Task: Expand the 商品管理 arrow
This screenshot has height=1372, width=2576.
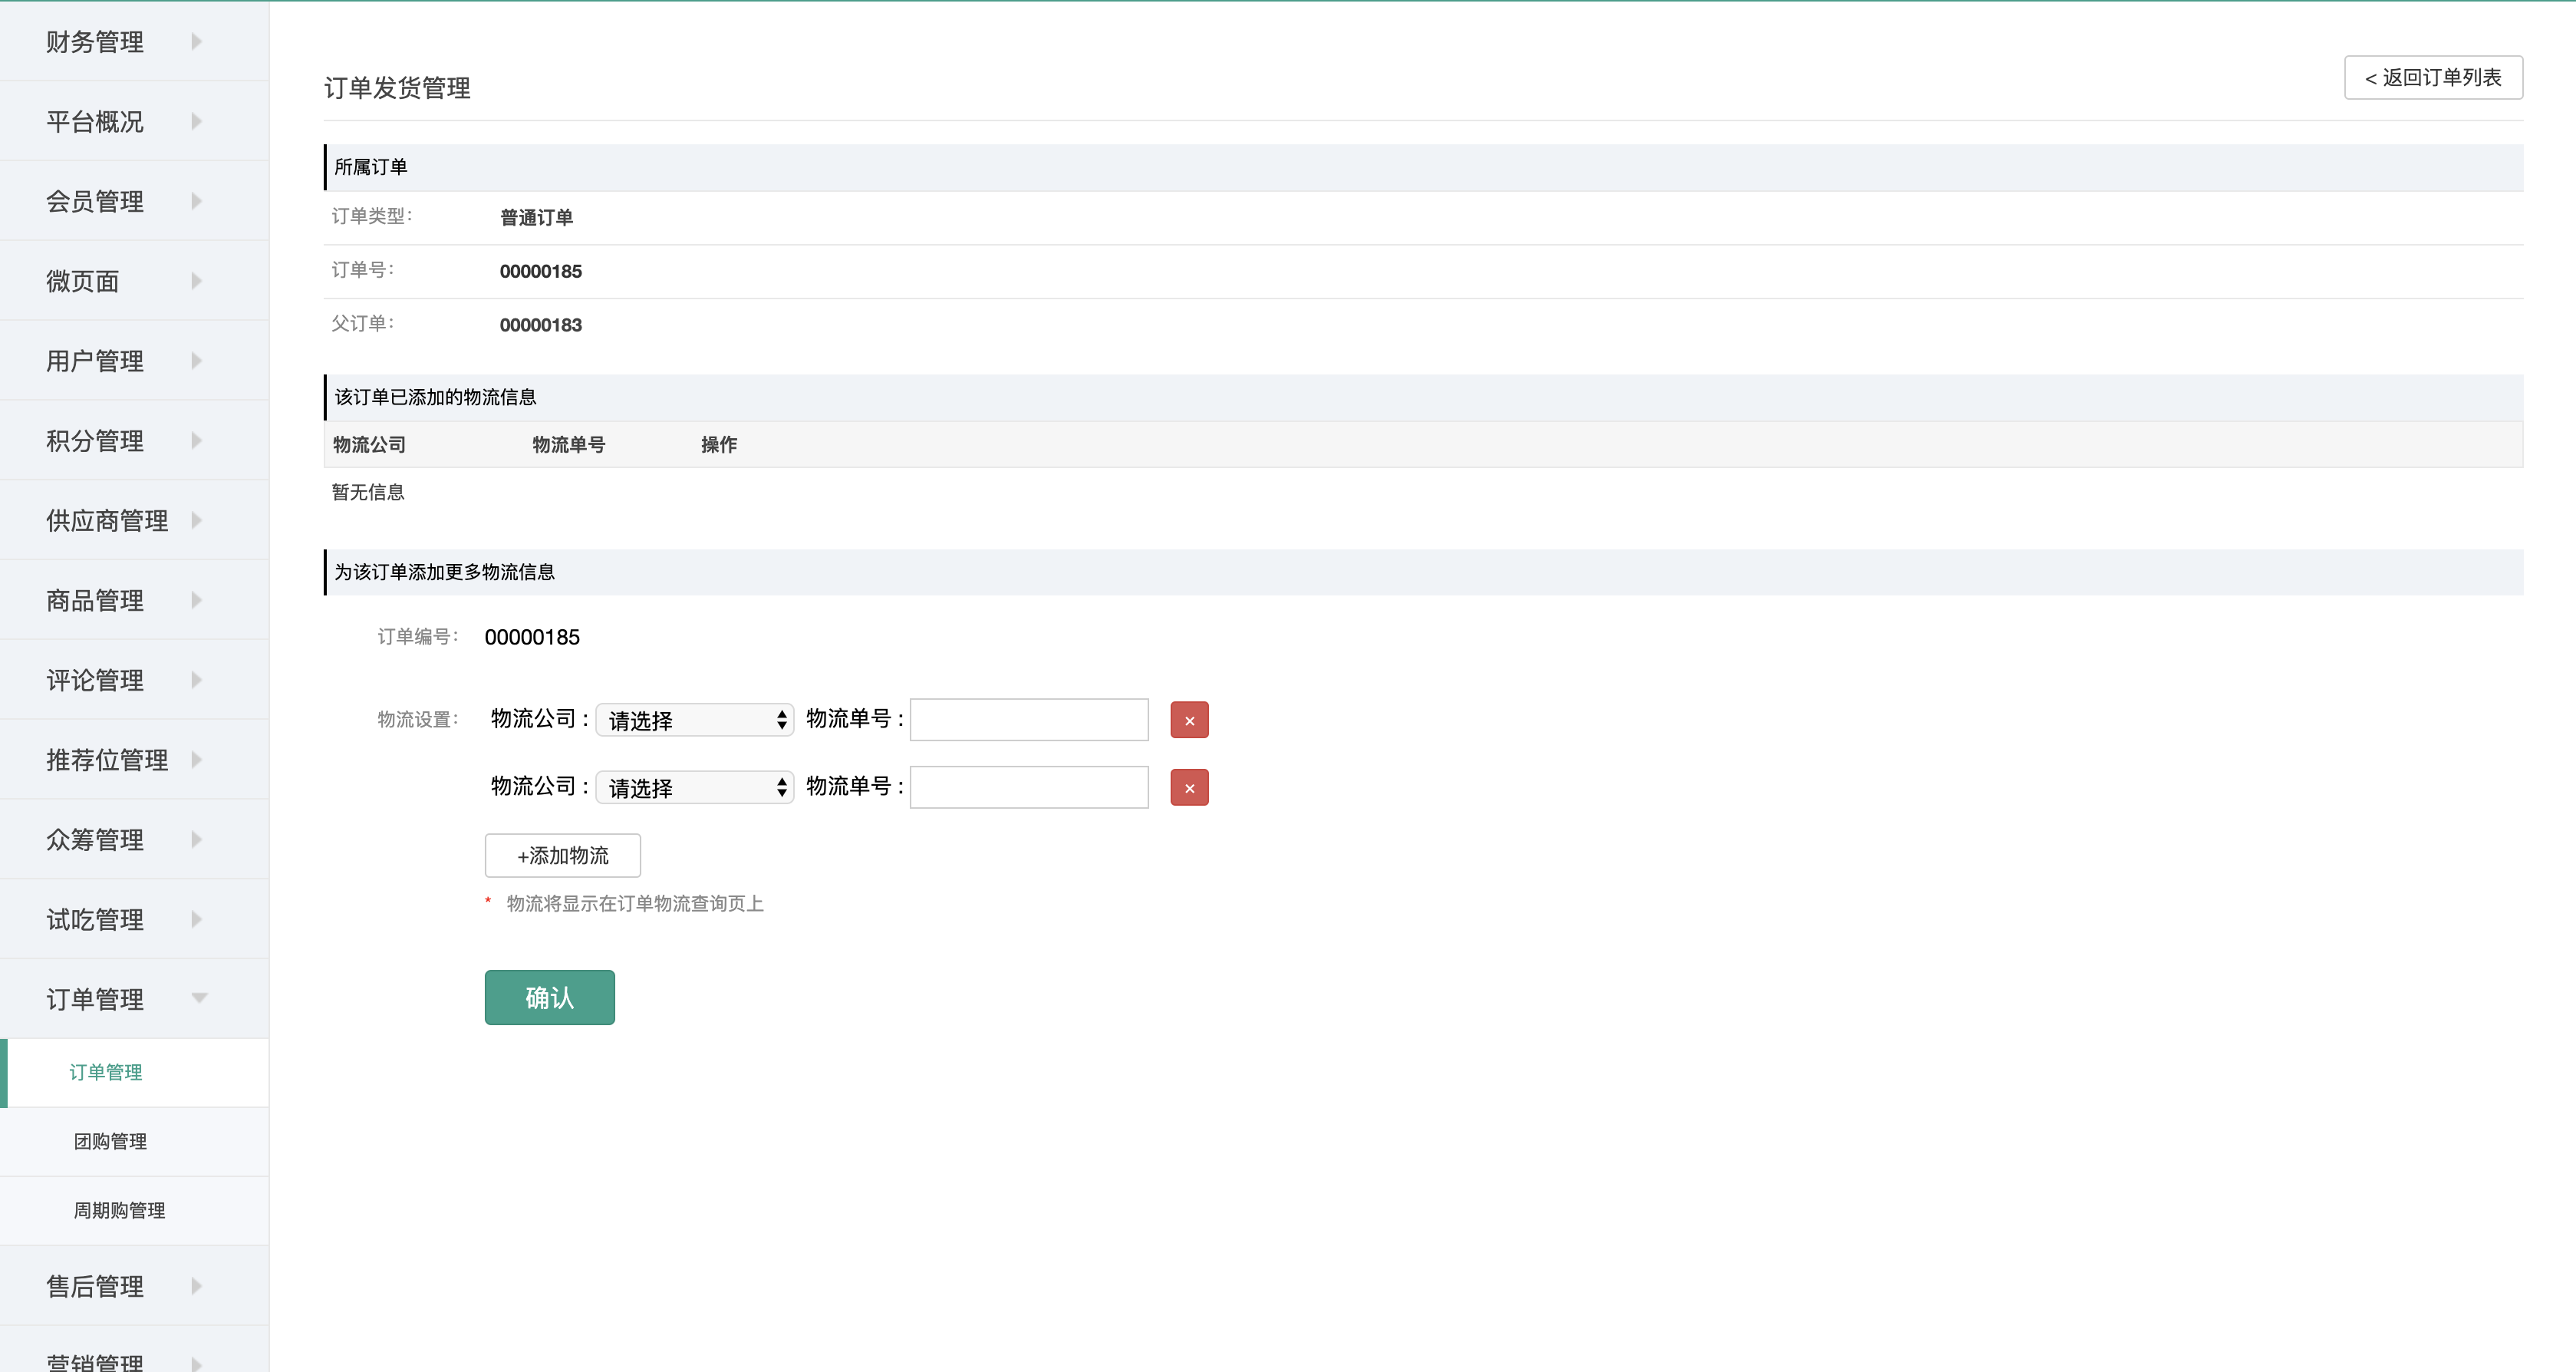Action: (x=196, y=600)
